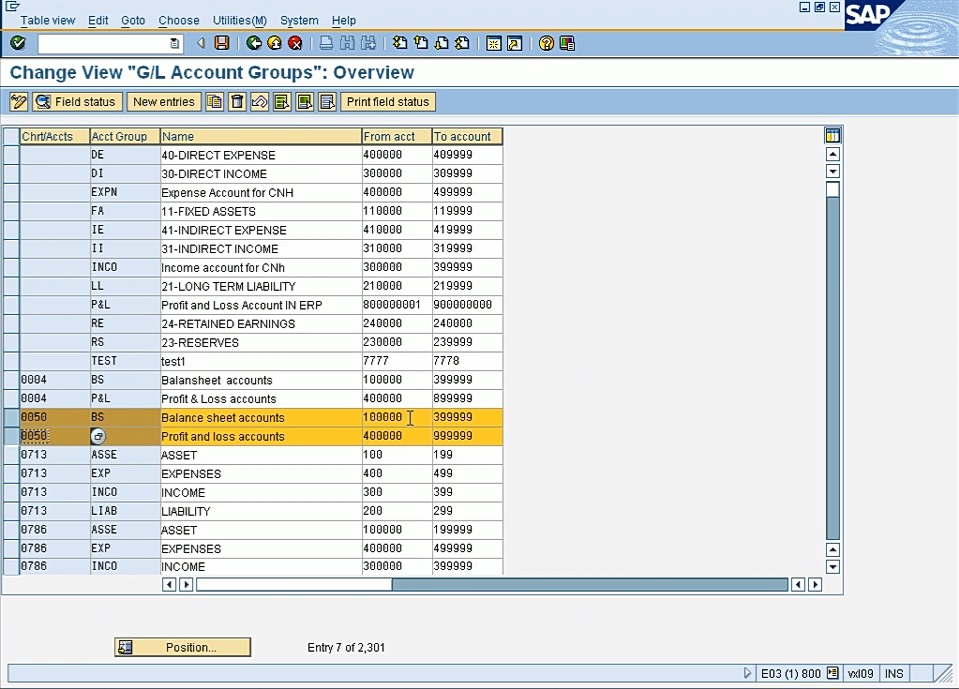Click the From acct cell of Balance sheet accounts

(x=396, y=417)
